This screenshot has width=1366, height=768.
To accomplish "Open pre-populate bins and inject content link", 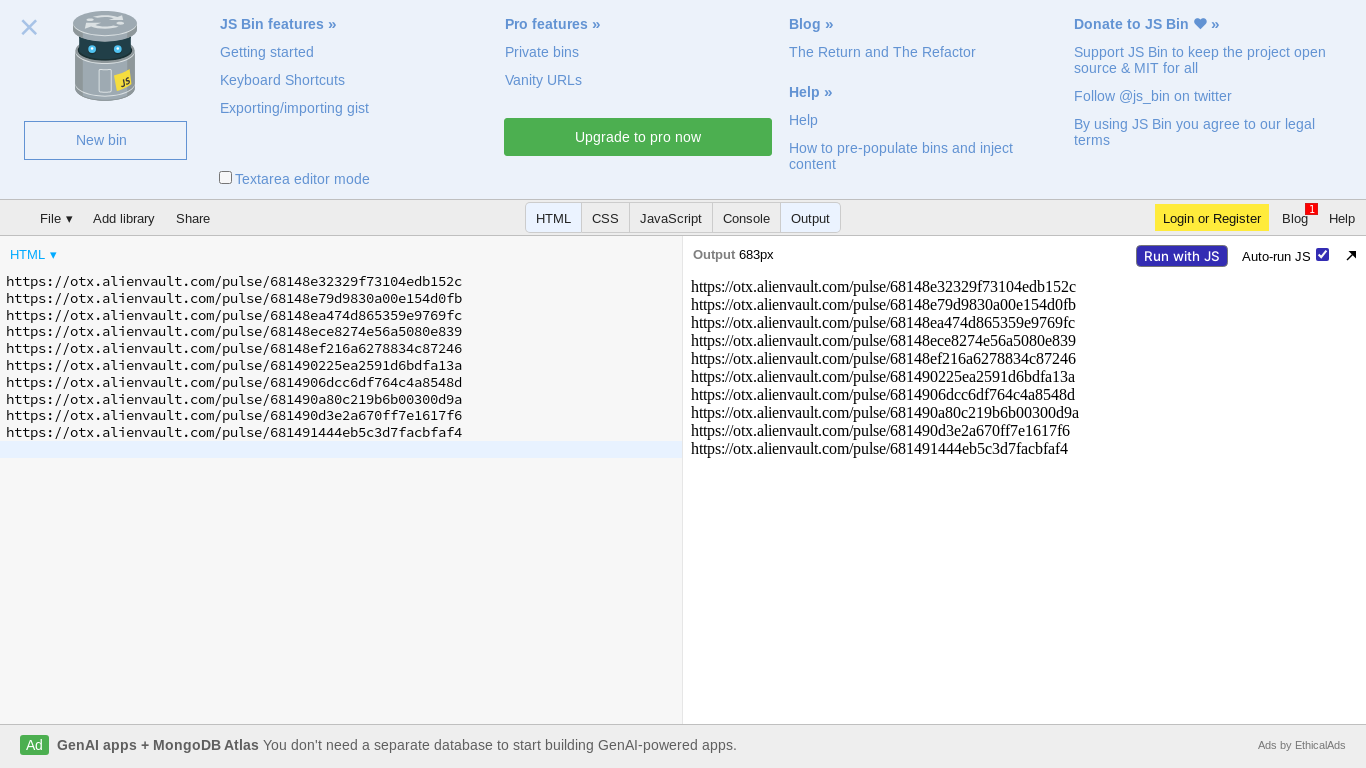I will click(x=901, y=156).
